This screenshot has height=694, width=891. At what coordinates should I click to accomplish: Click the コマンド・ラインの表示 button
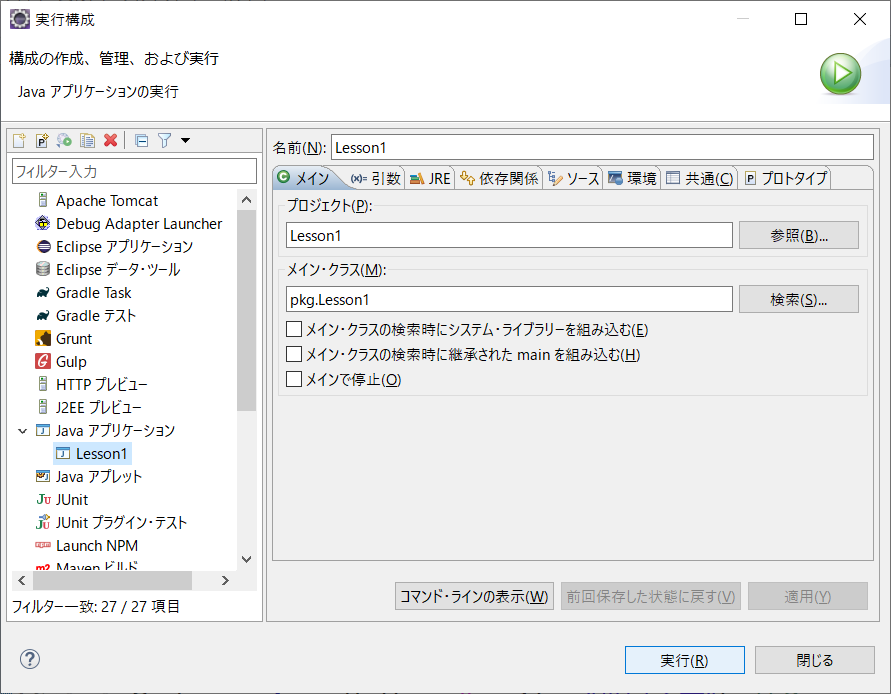click(474, 596)
